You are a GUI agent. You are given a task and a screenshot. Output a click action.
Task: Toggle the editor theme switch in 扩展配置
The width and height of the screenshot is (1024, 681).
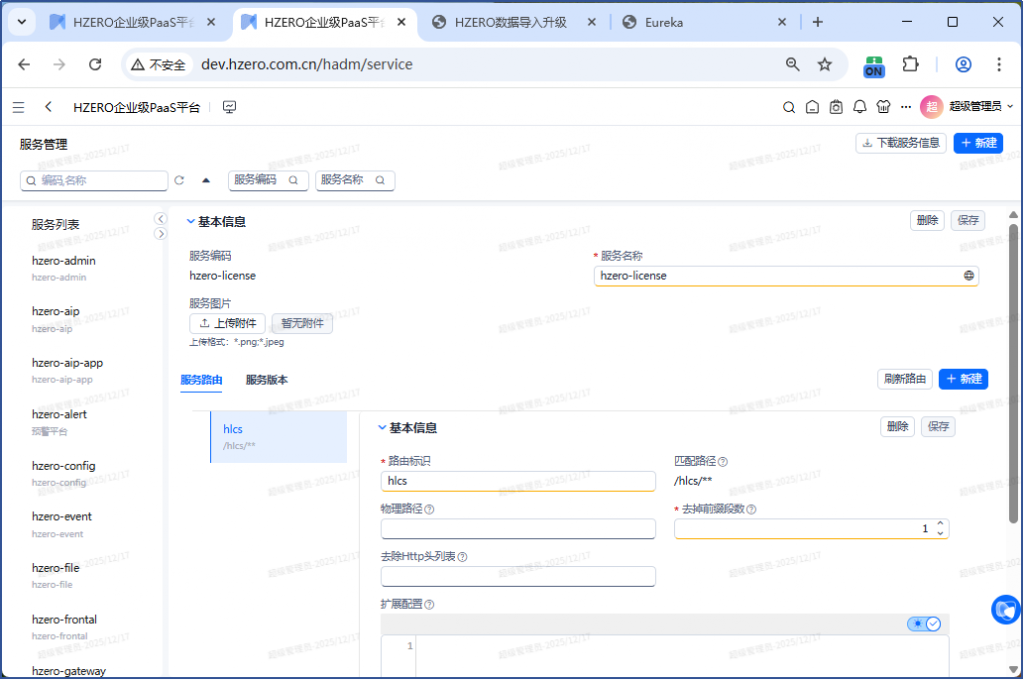coord(924,624)
